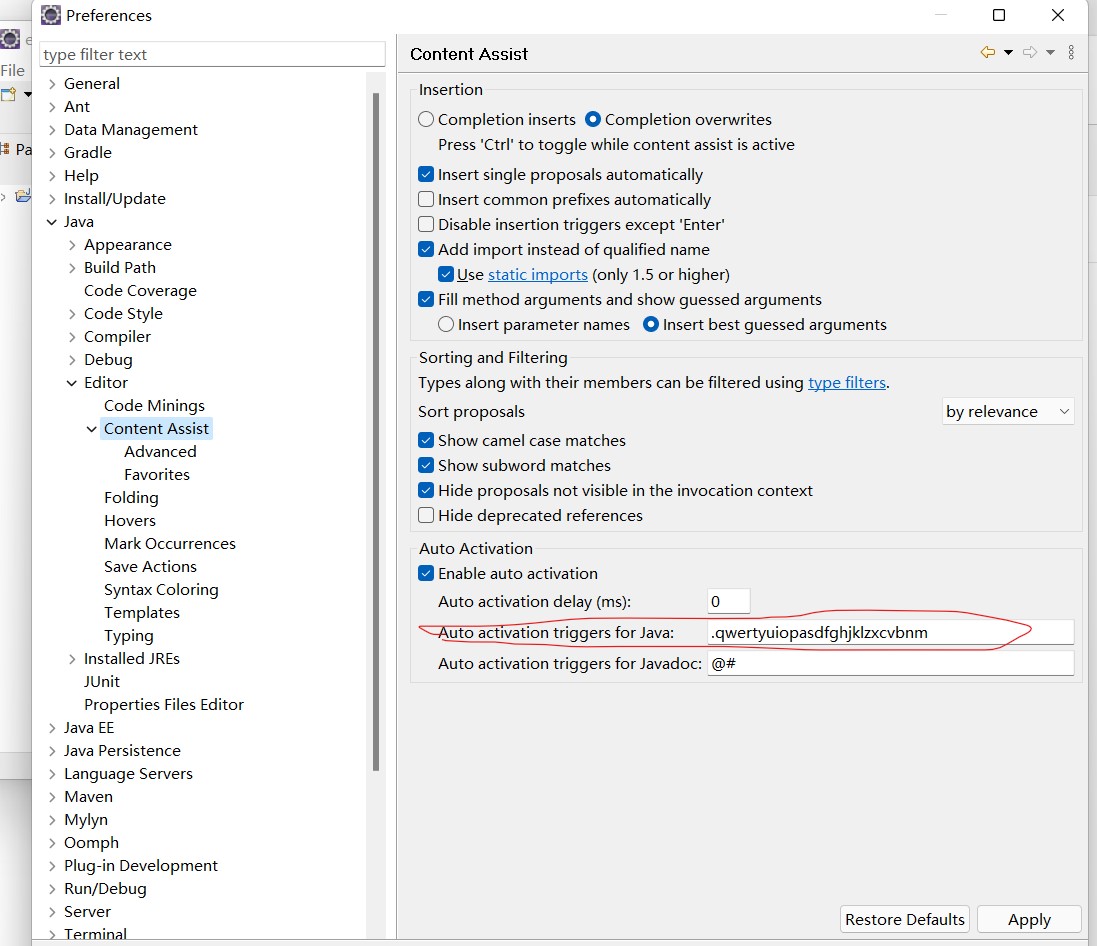Click Auto activation triggers for Java field
Screen dimensions: 1097x946
890,633
